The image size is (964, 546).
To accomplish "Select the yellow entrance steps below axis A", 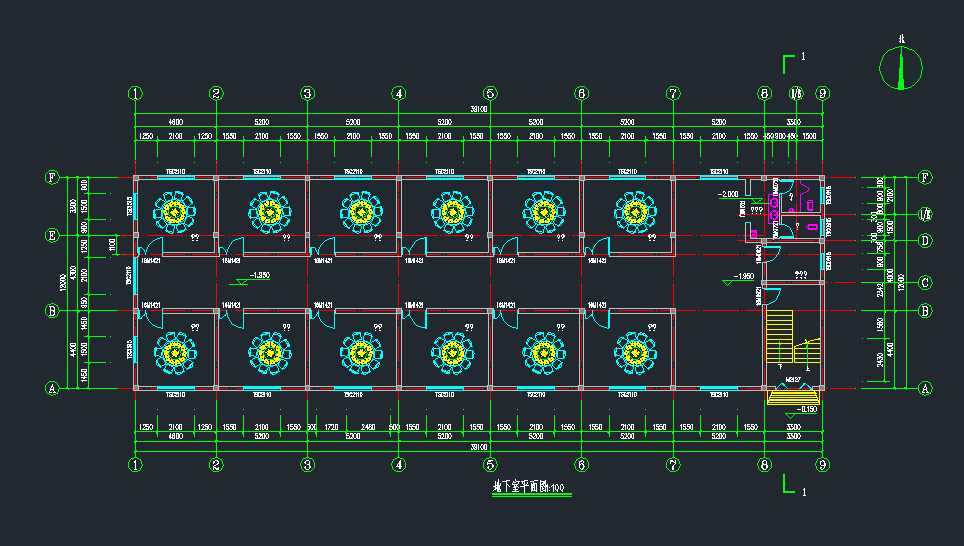I will click(793, 397).
